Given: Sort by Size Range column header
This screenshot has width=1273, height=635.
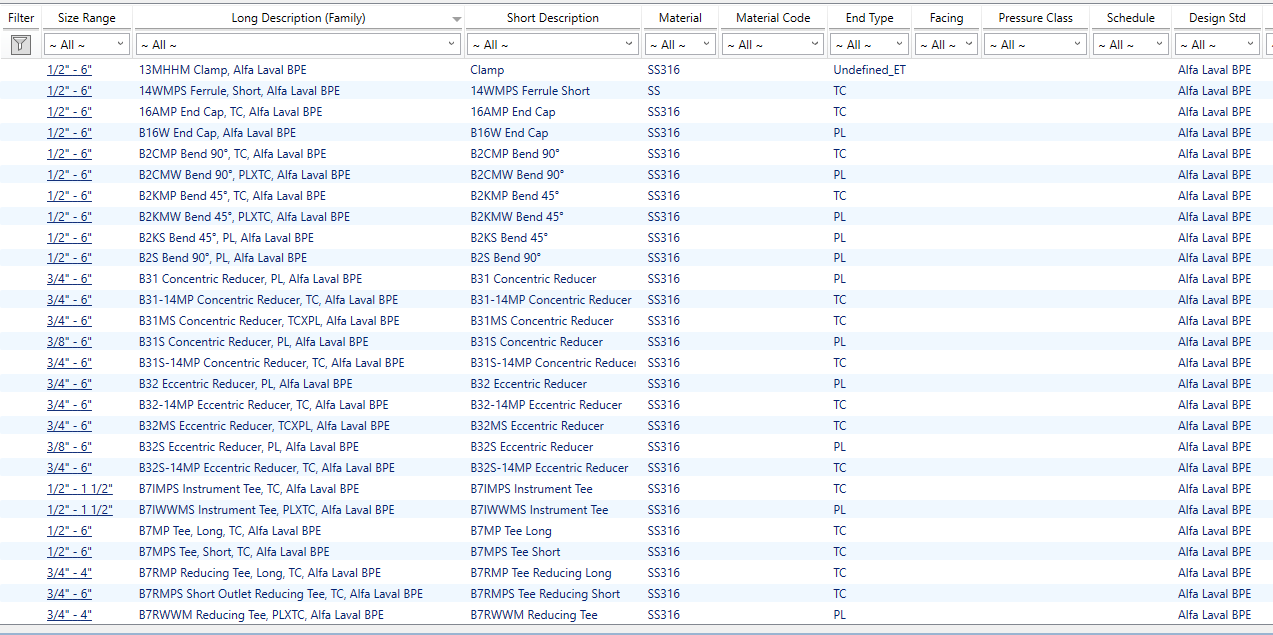Looking at the screenshot, I should (87, 18).
